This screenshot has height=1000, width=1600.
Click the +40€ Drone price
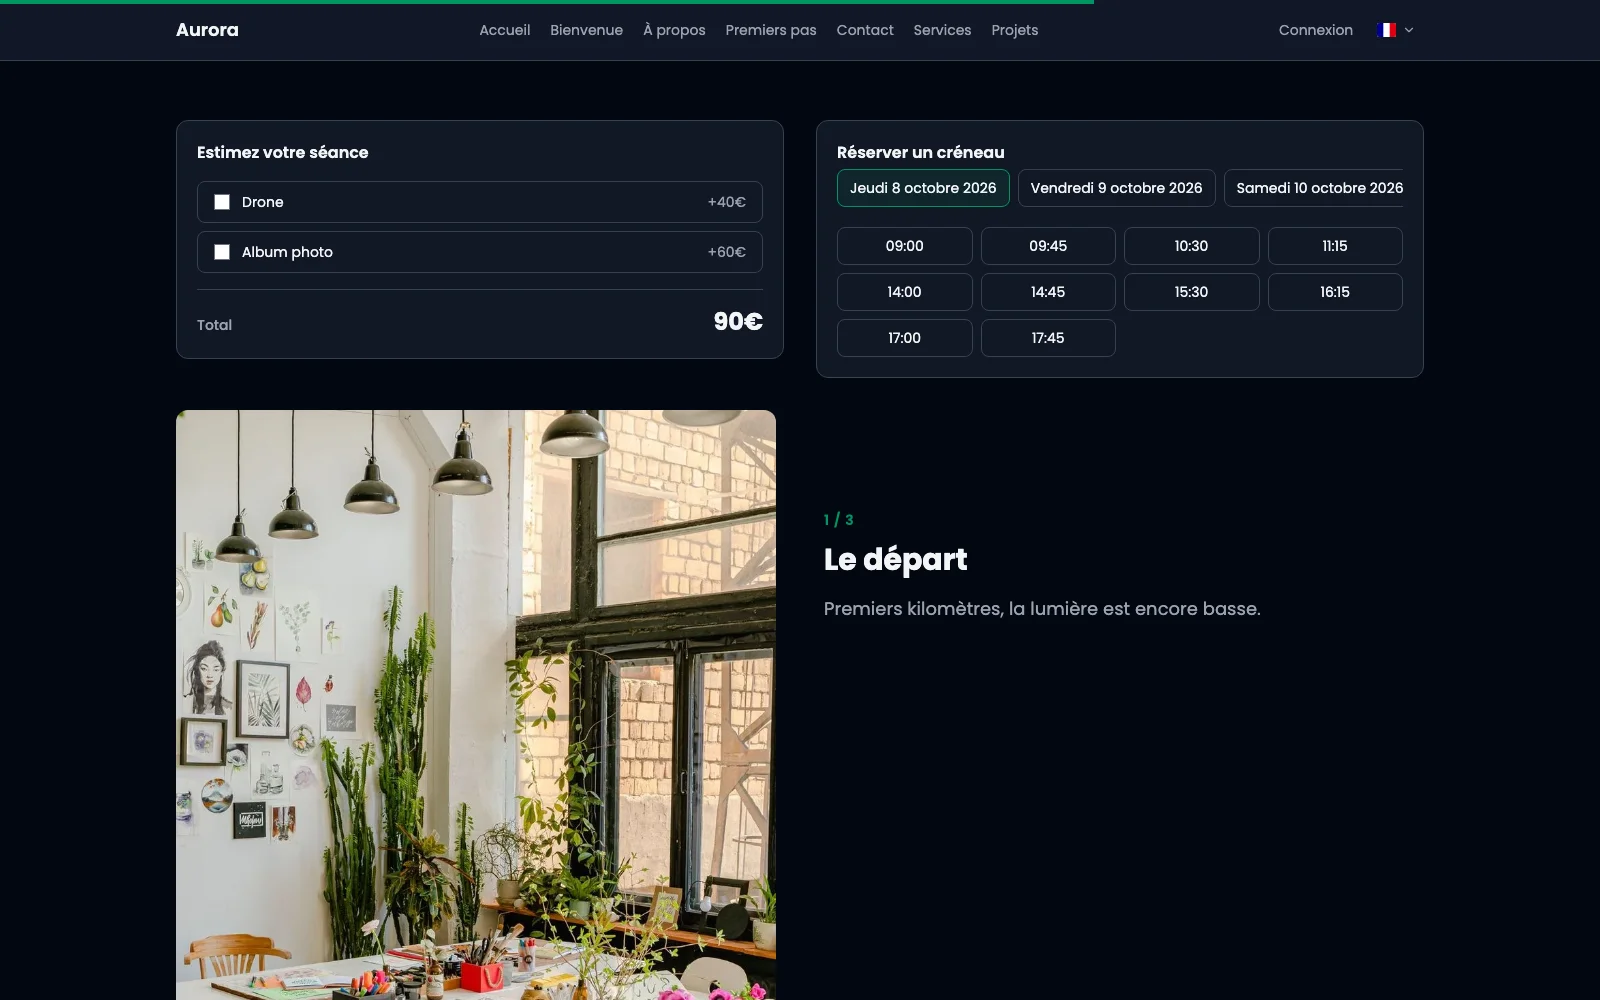[727, 202]
